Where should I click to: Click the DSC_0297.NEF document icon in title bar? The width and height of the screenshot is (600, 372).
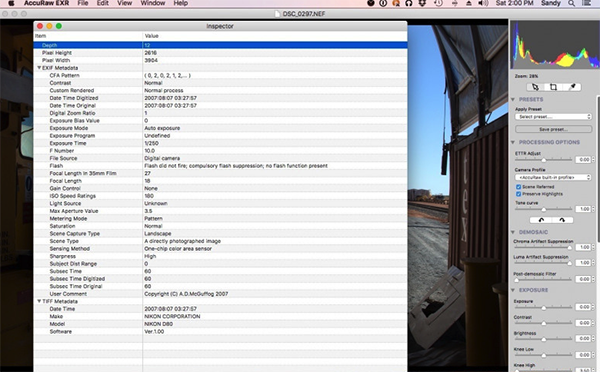[277, 14]
